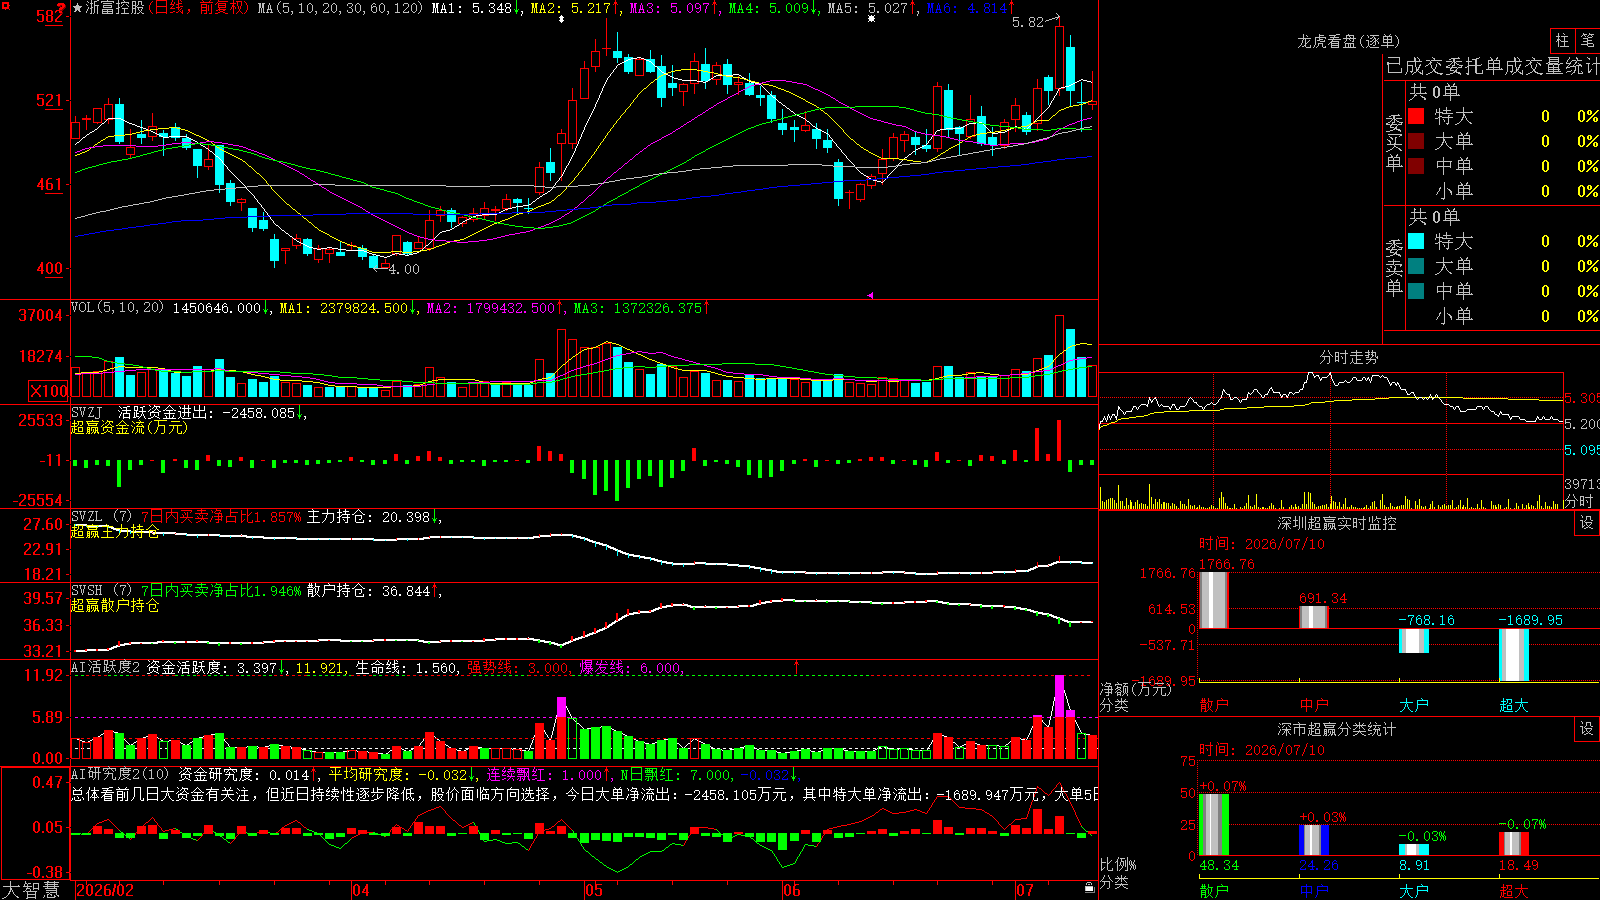Click the 中户 bar showing 691.34
The image size is (1600, 900).
1313,617
